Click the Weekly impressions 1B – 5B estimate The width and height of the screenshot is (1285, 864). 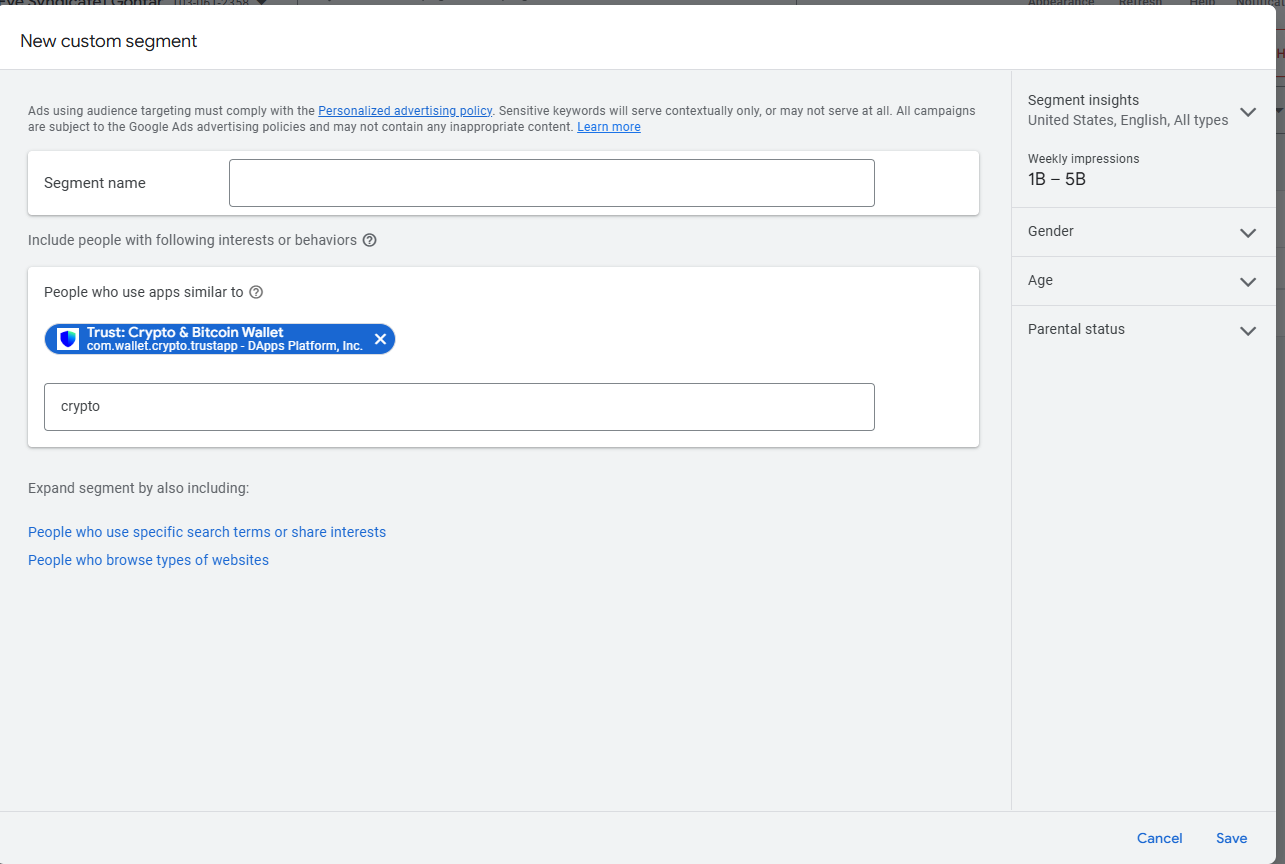pyautogui.click(x=1056, y=180)
